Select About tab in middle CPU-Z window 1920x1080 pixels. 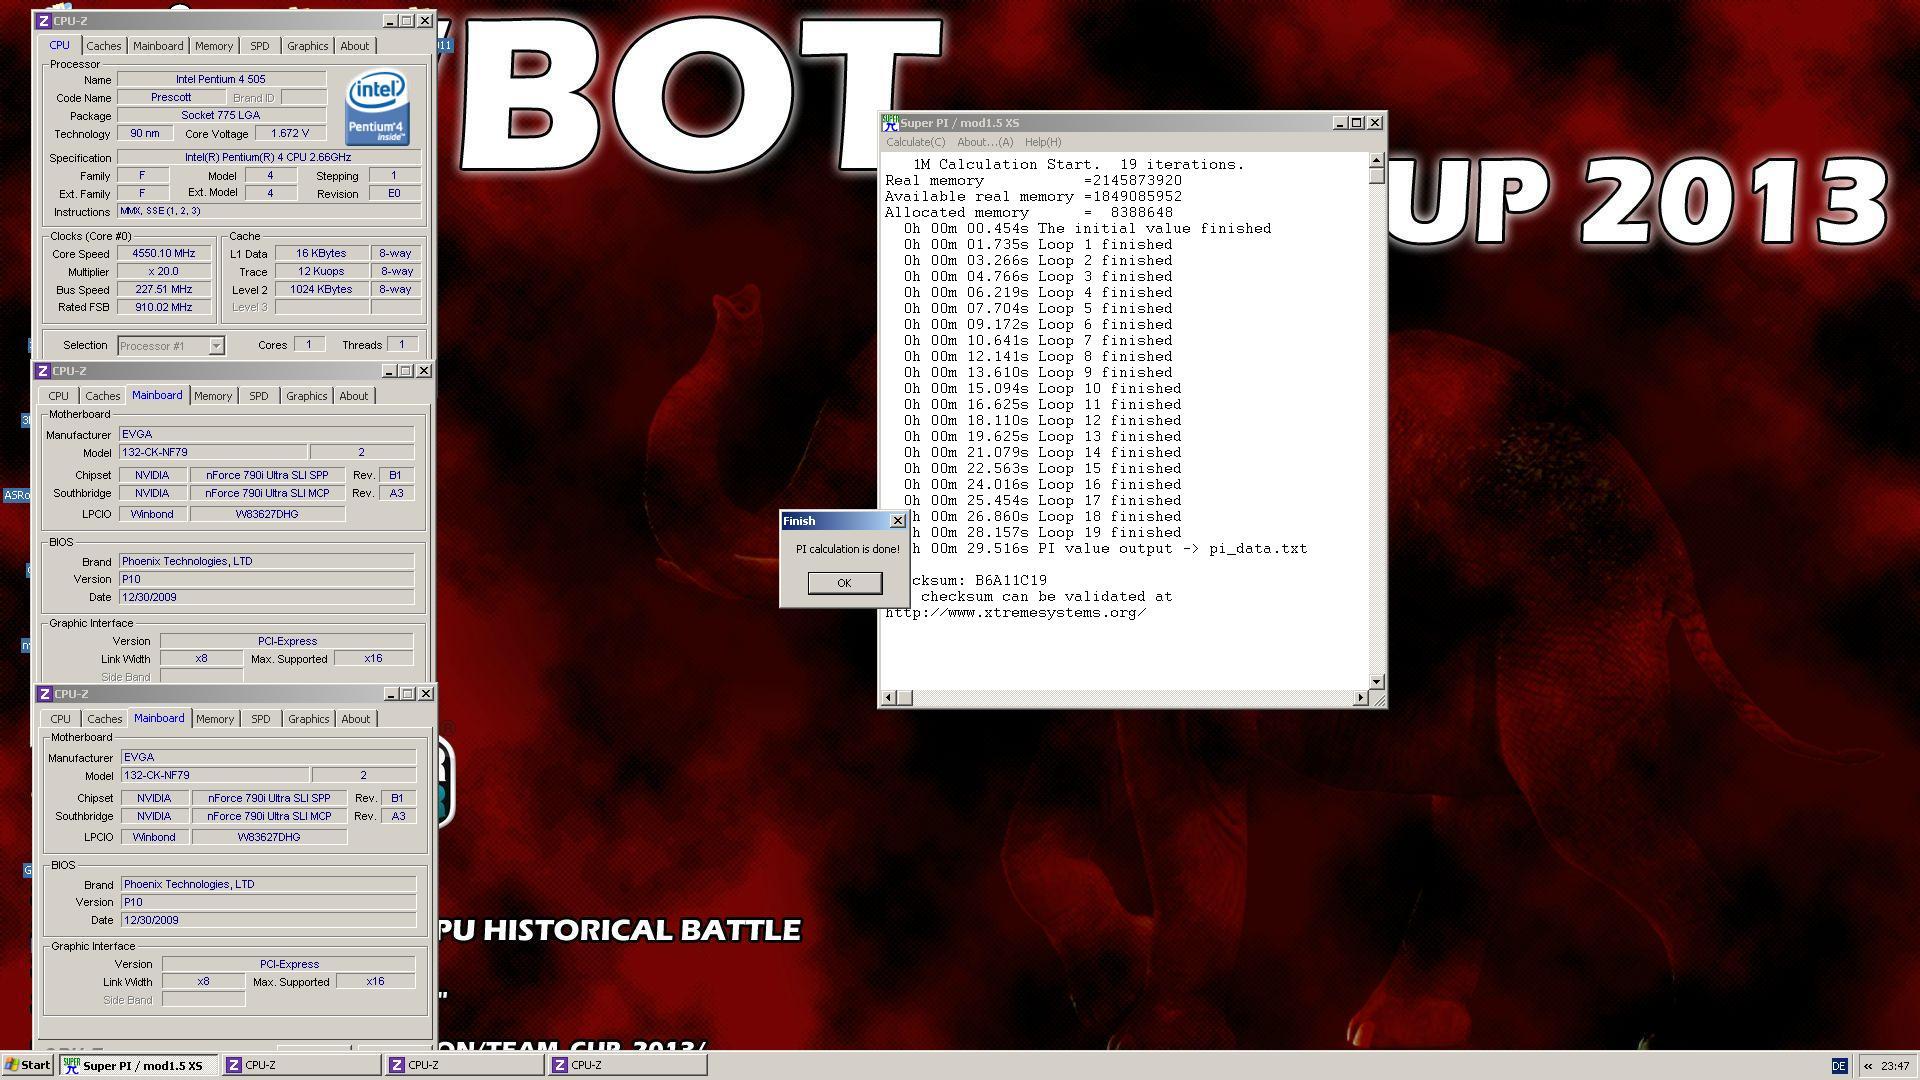tap(353, 396)
